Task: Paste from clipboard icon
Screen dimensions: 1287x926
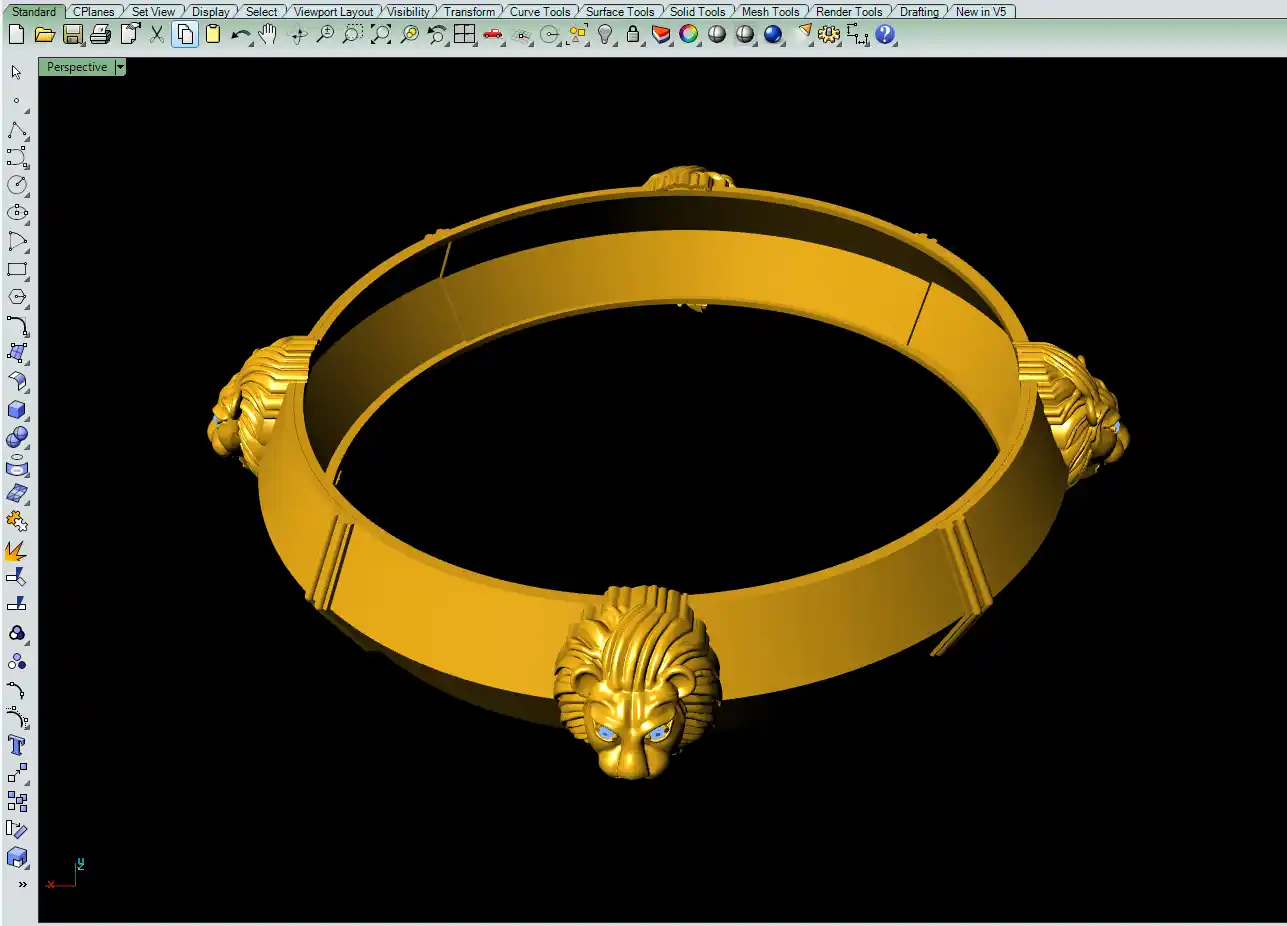Action: [x=213, y=34]
